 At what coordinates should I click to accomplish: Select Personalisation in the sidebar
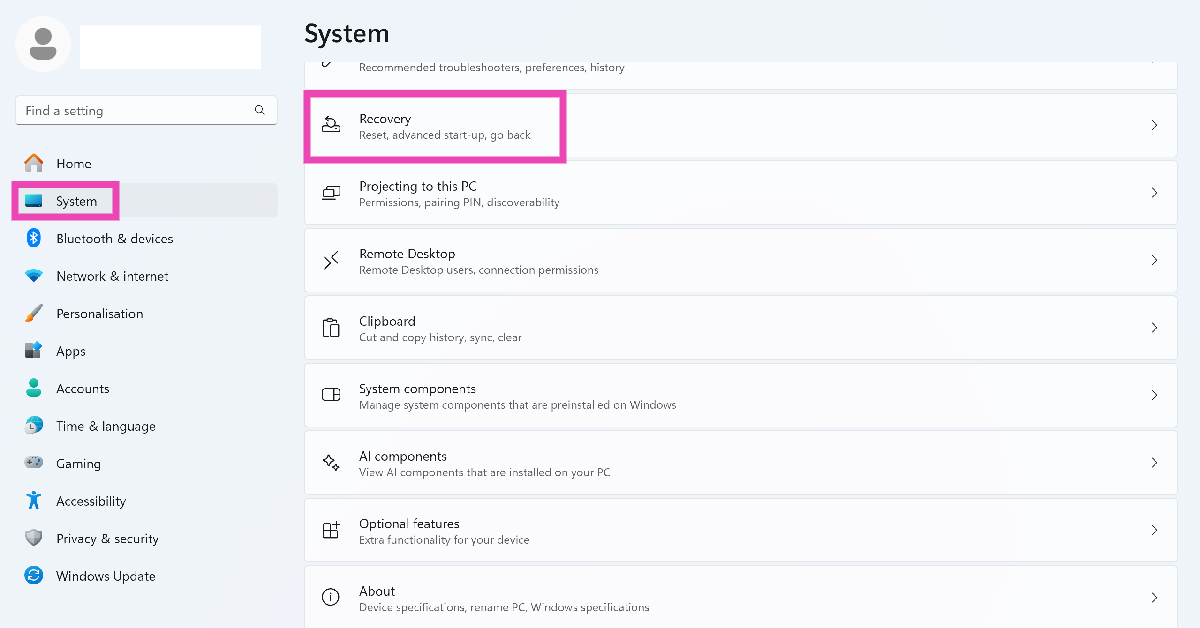tap(99, 314)
